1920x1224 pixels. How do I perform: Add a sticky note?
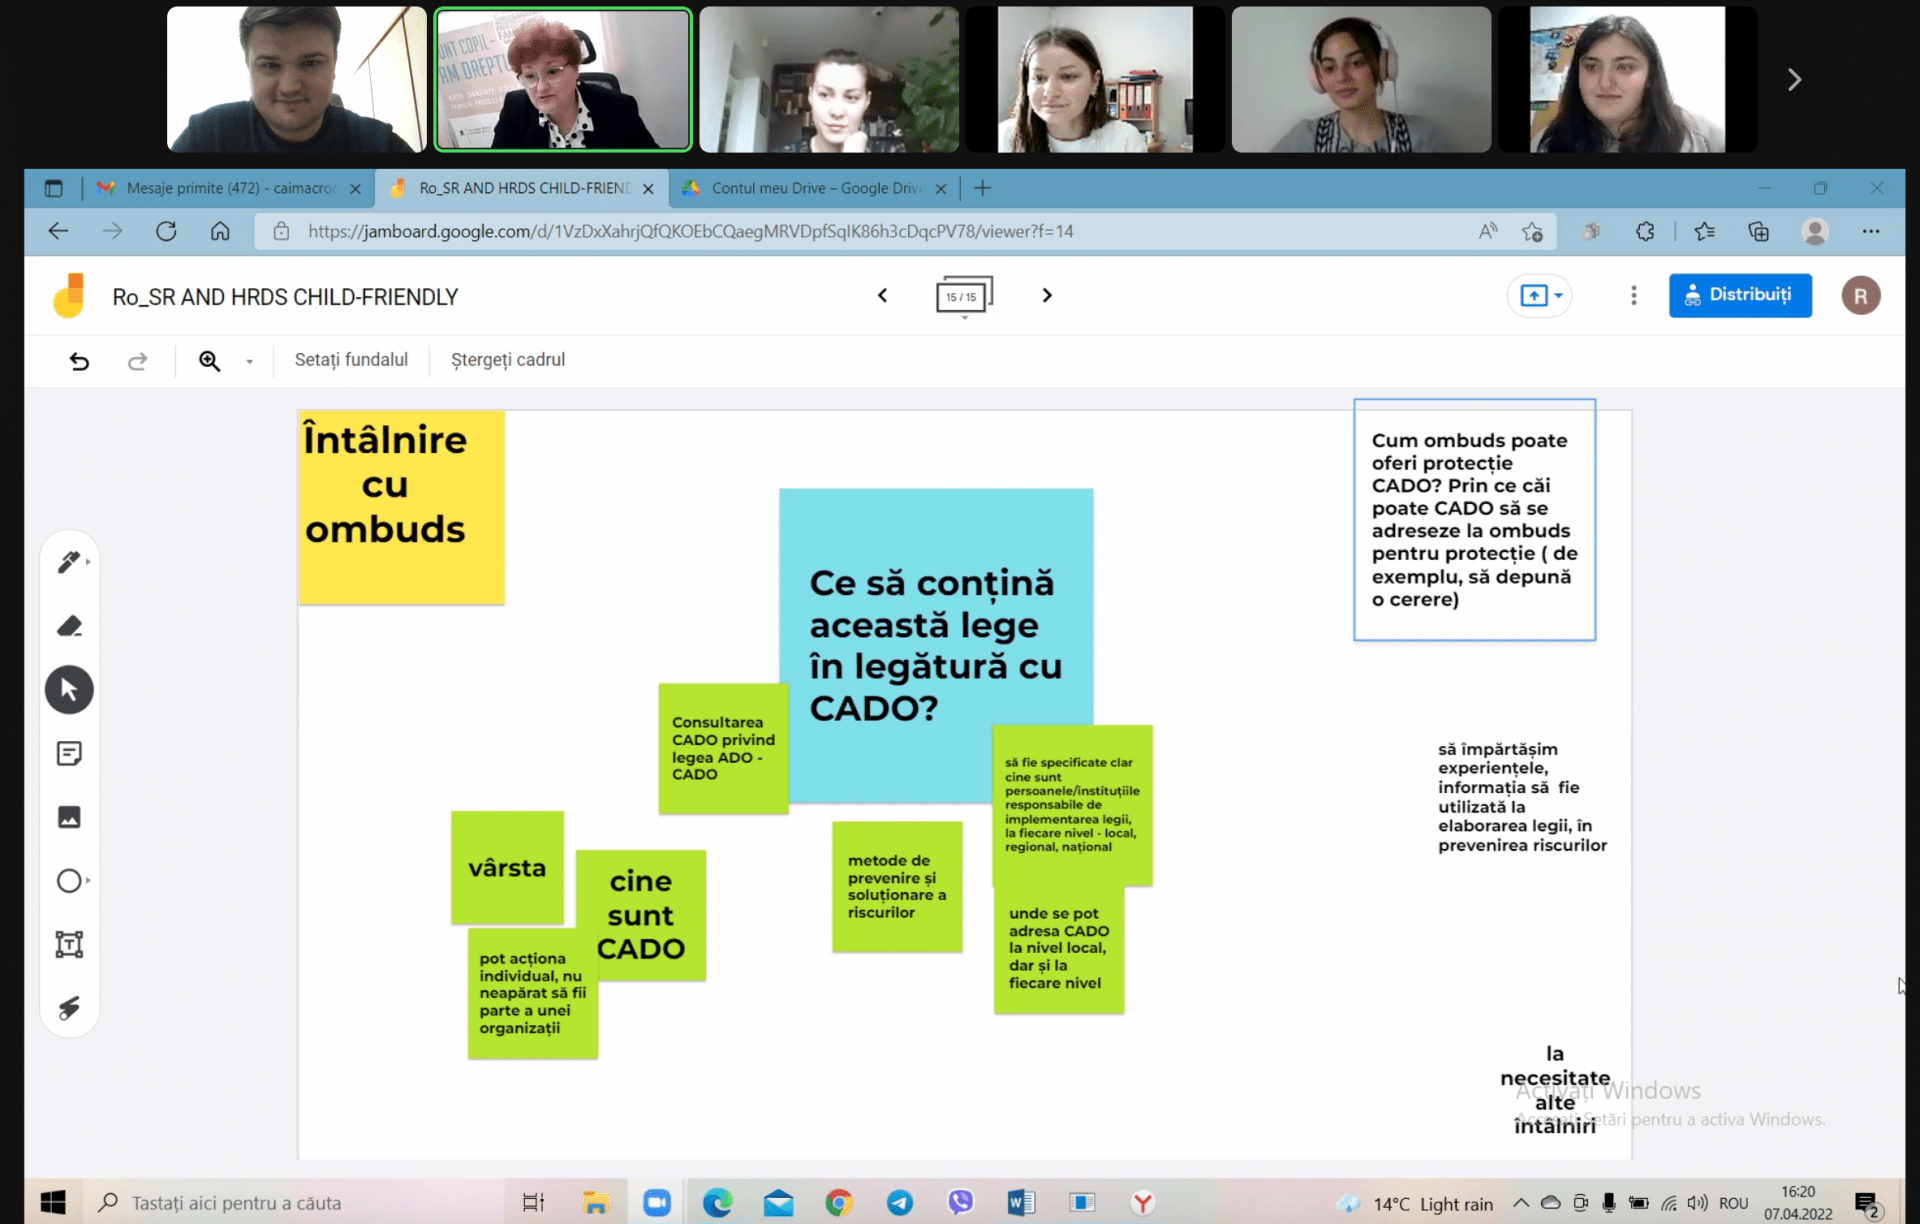click(69, 754)
